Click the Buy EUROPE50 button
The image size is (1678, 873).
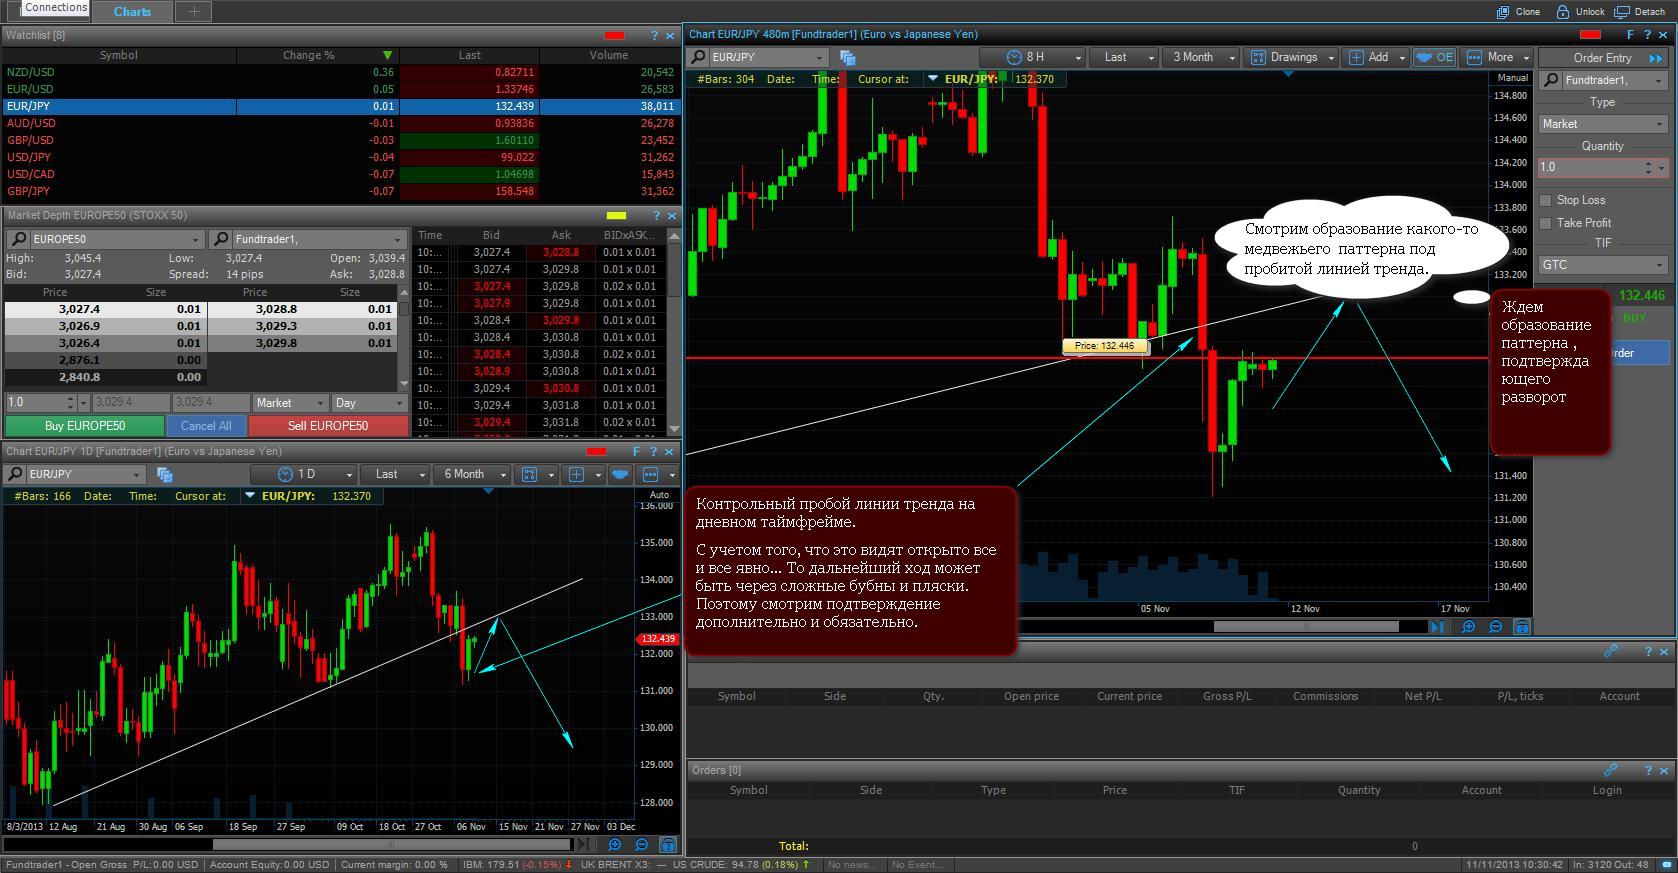86,426
